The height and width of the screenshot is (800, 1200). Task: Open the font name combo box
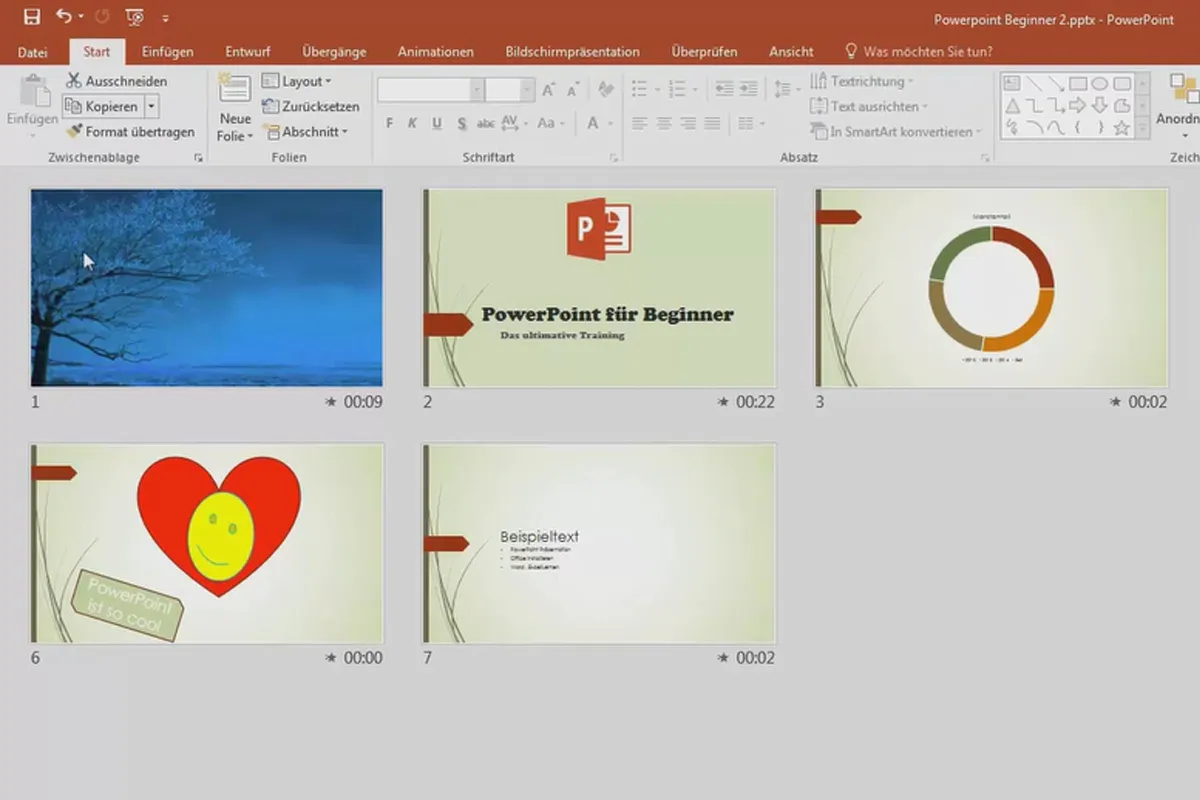[x=431, y=90]
